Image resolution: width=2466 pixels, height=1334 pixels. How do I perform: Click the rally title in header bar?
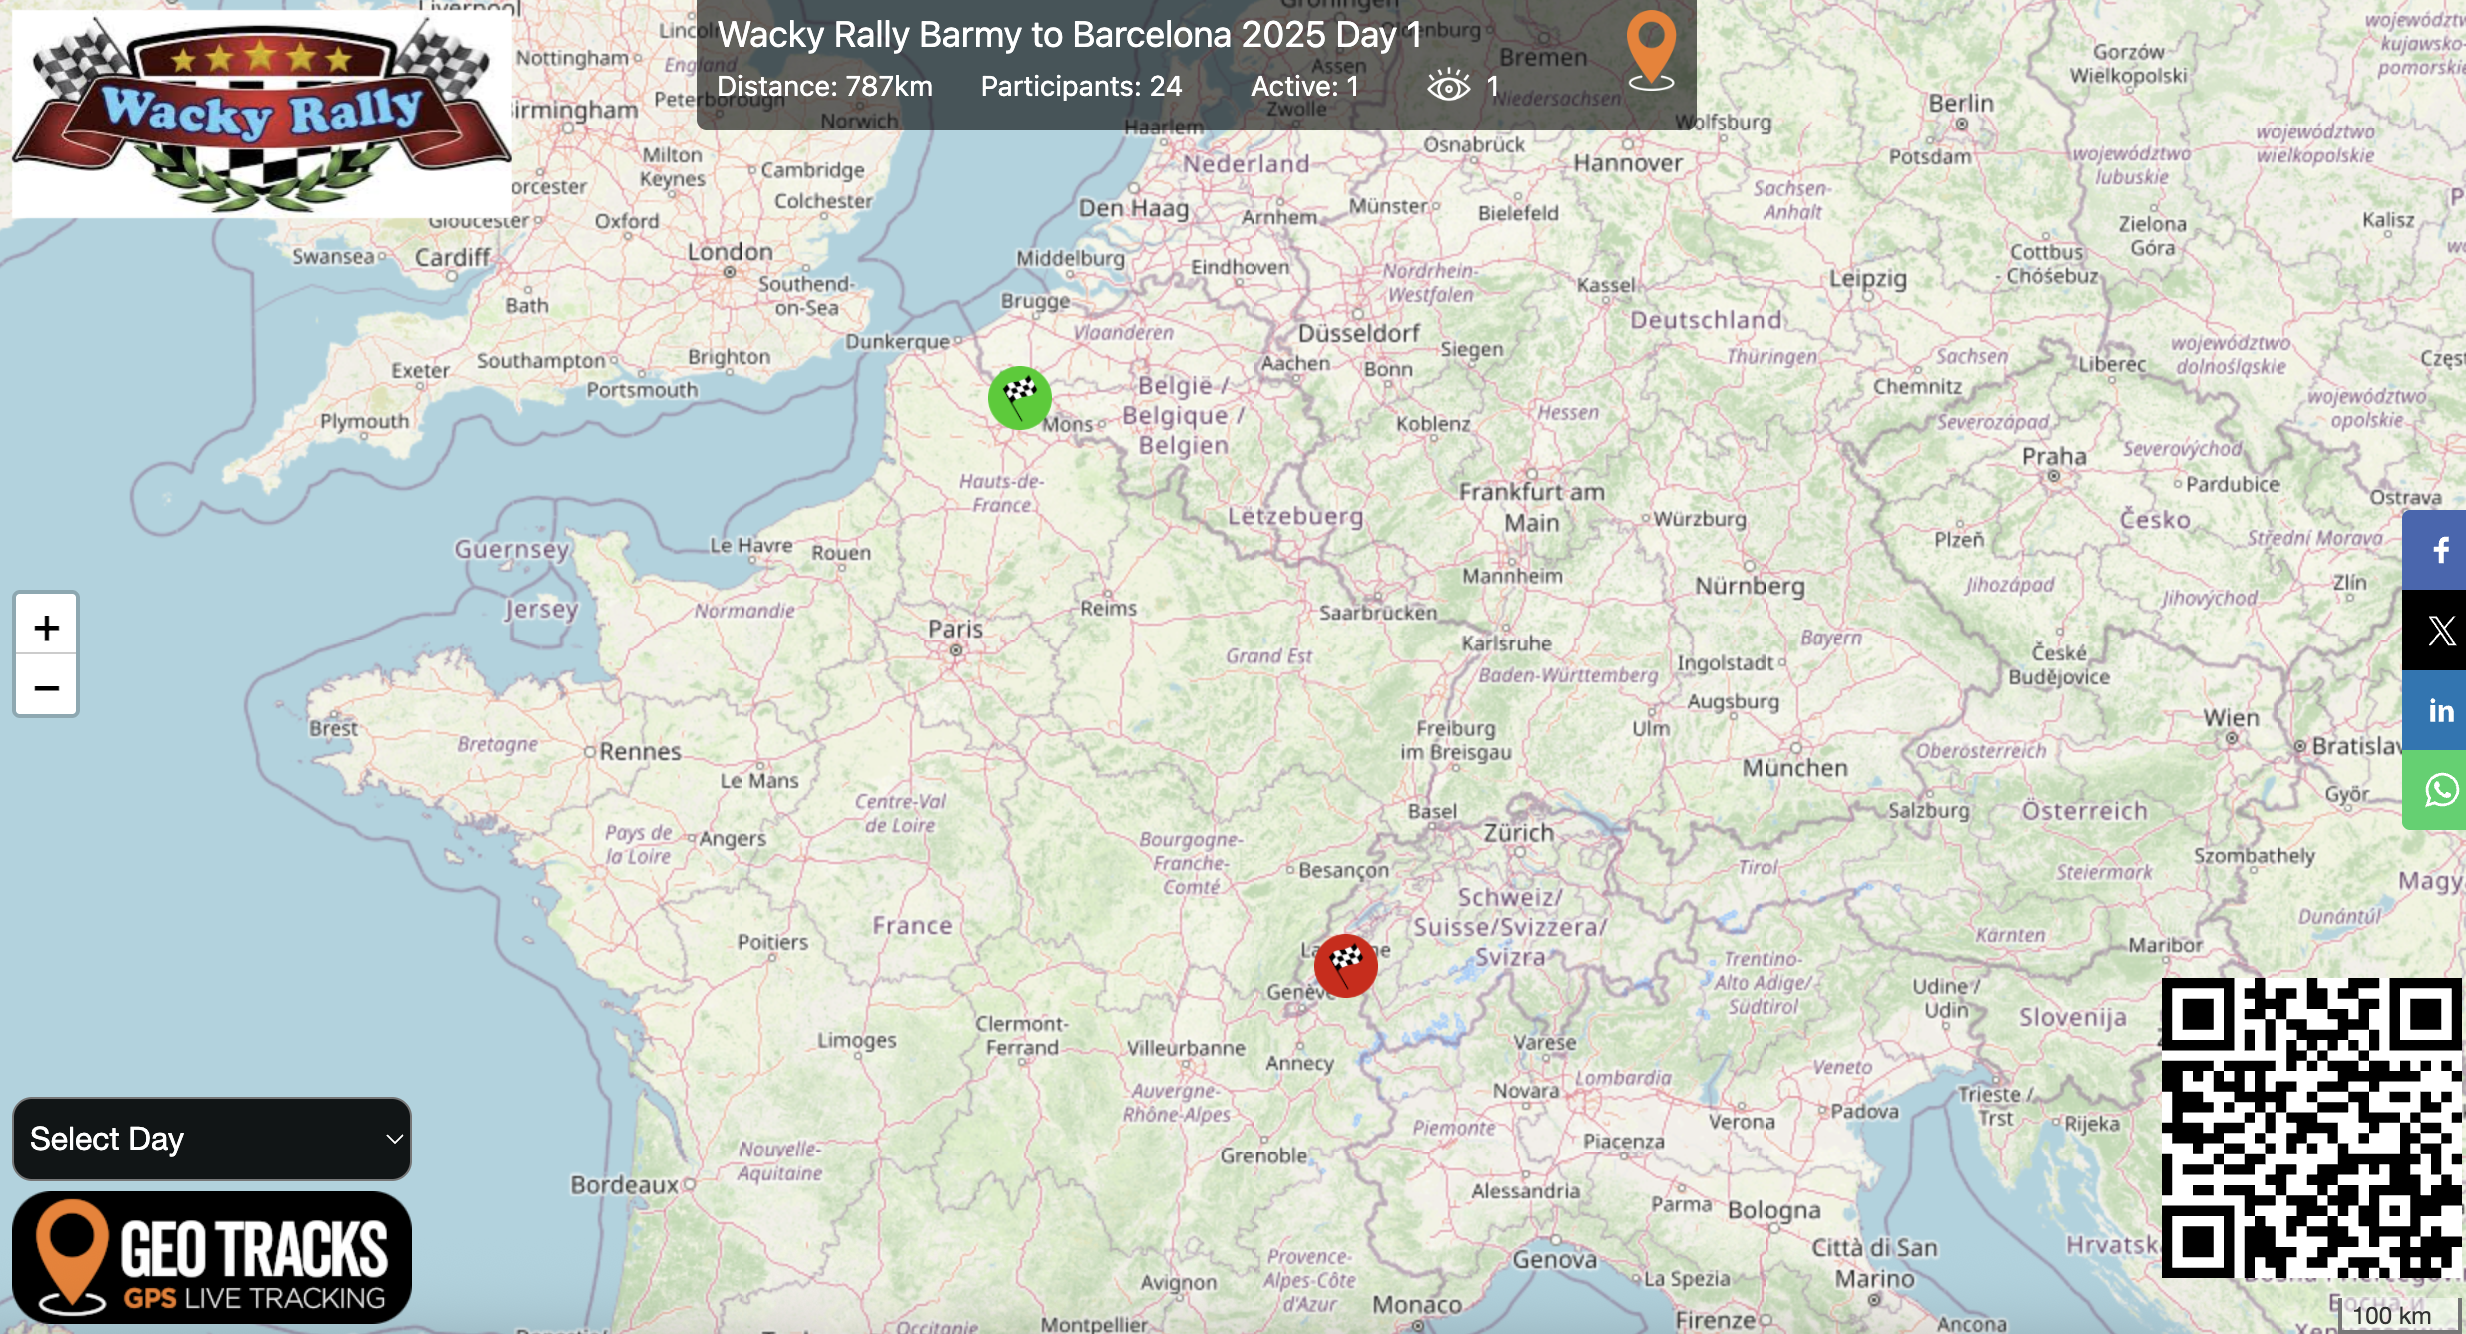[x=1069, y=35]
